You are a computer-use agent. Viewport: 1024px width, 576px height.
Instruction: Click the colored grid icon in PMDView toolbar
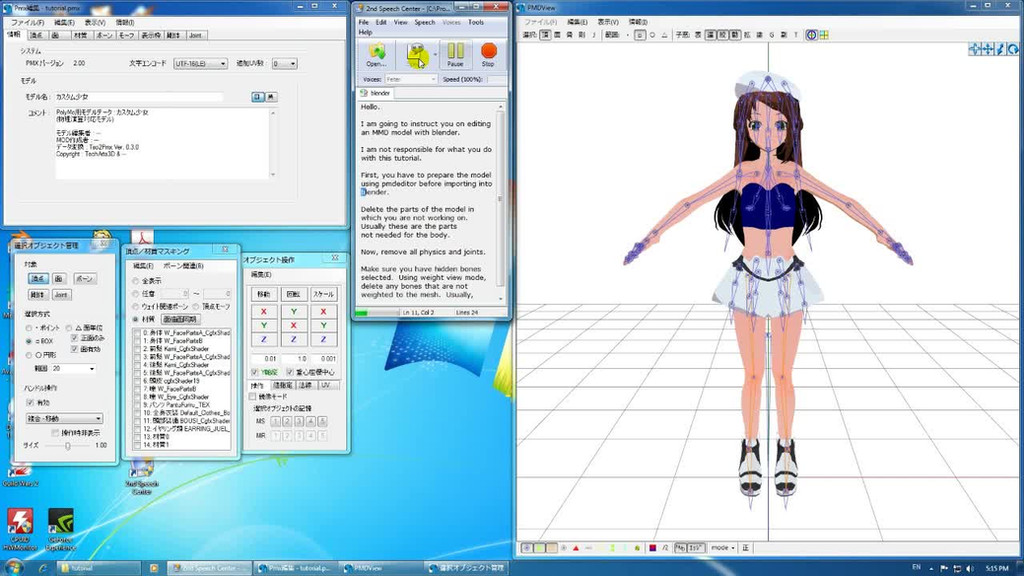[824, 35]
